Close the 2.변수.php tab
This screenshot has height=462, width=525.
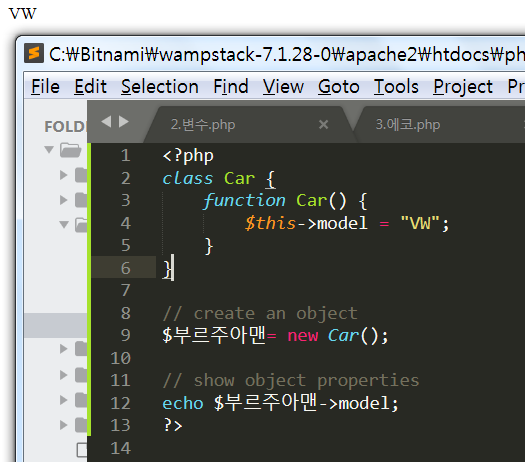(323, 125)
